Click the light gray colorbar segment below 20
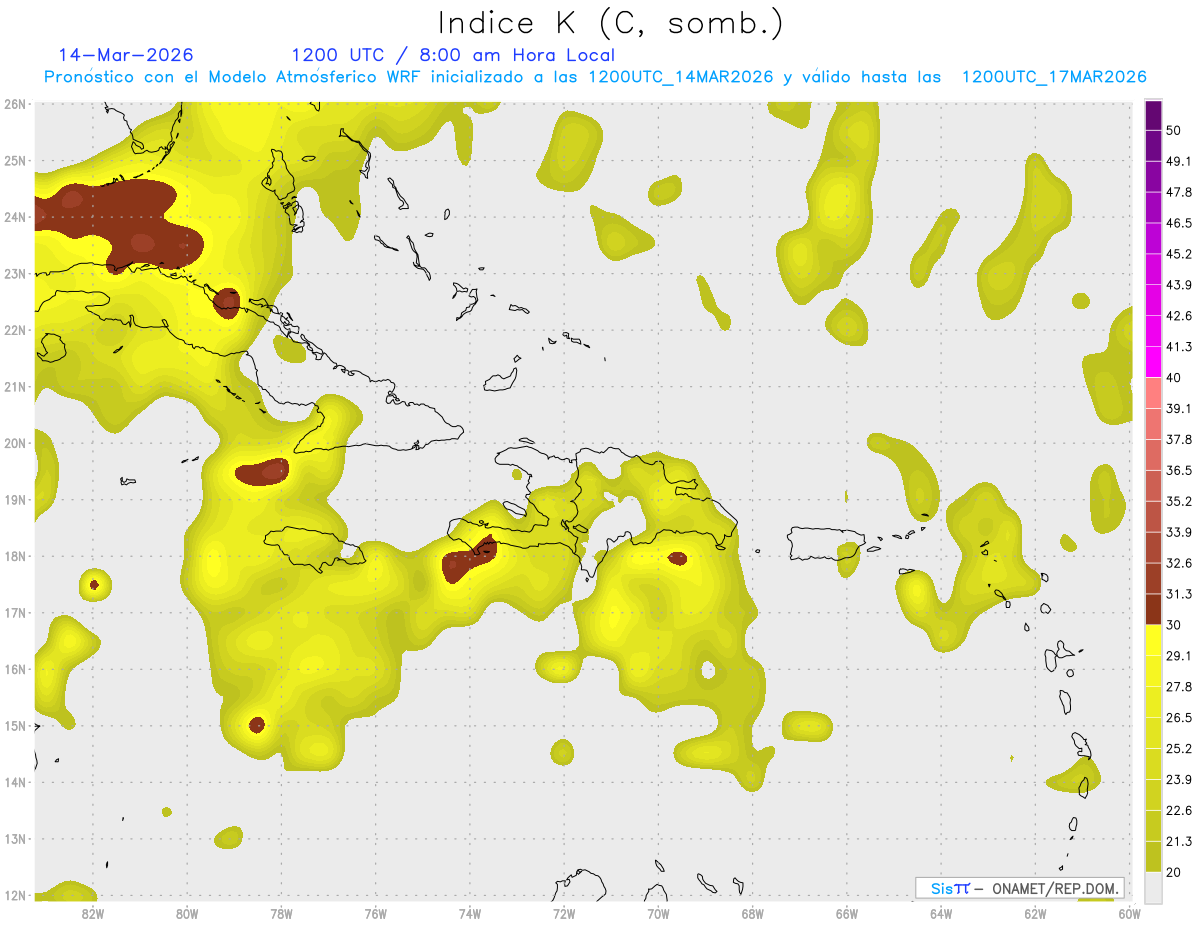 [1153, 887]
